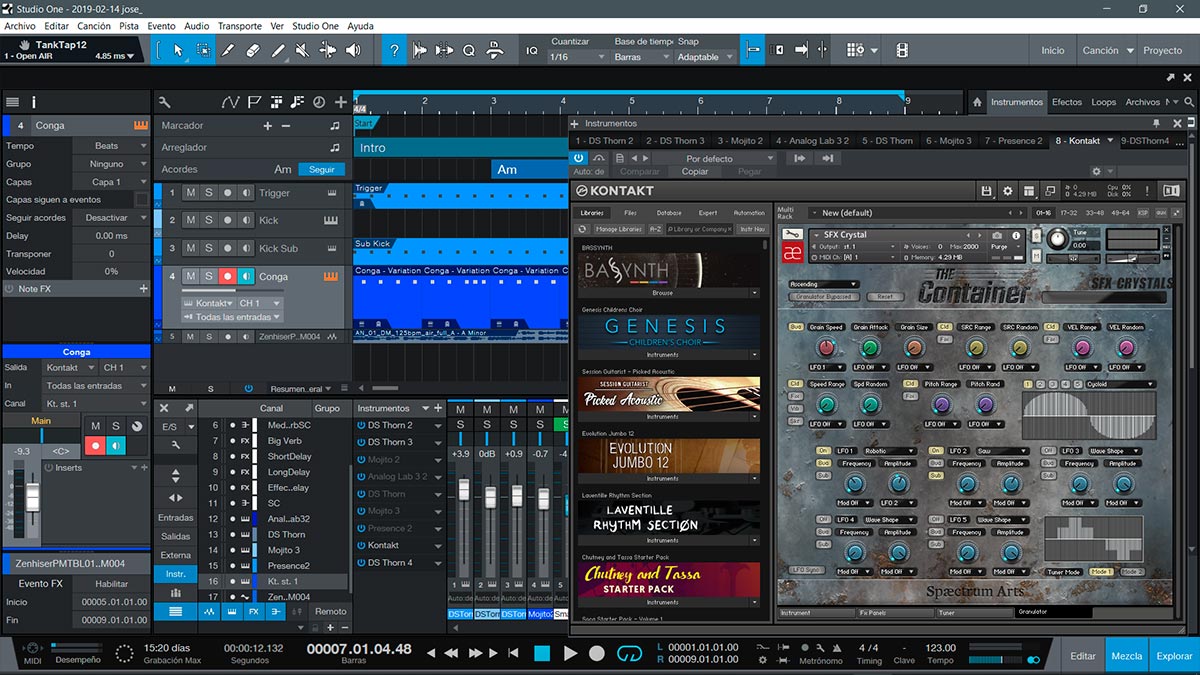Open the Base de tiempo Barras dropdown
This screenshot has height=675, width=1200.
(641, 57)
